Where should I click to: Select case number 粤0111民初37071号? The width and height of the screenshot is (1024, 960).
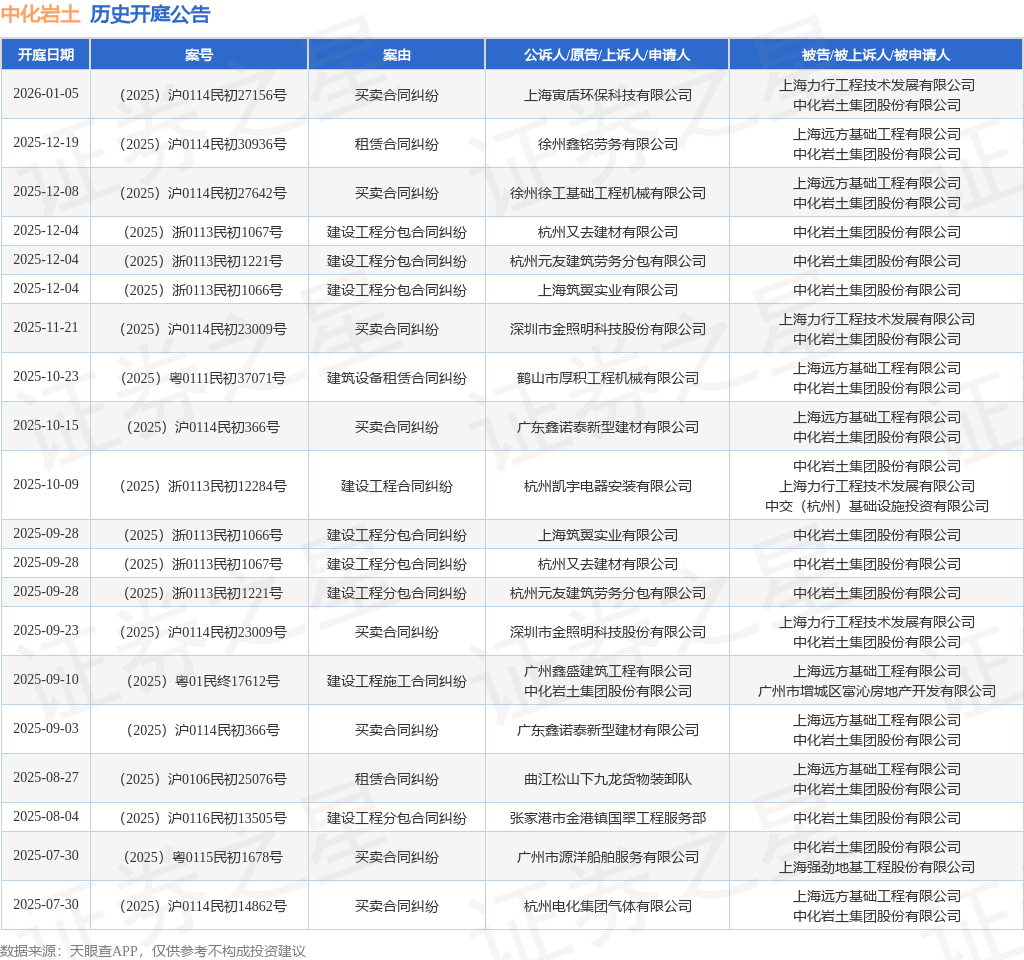(x=202, y=378)
